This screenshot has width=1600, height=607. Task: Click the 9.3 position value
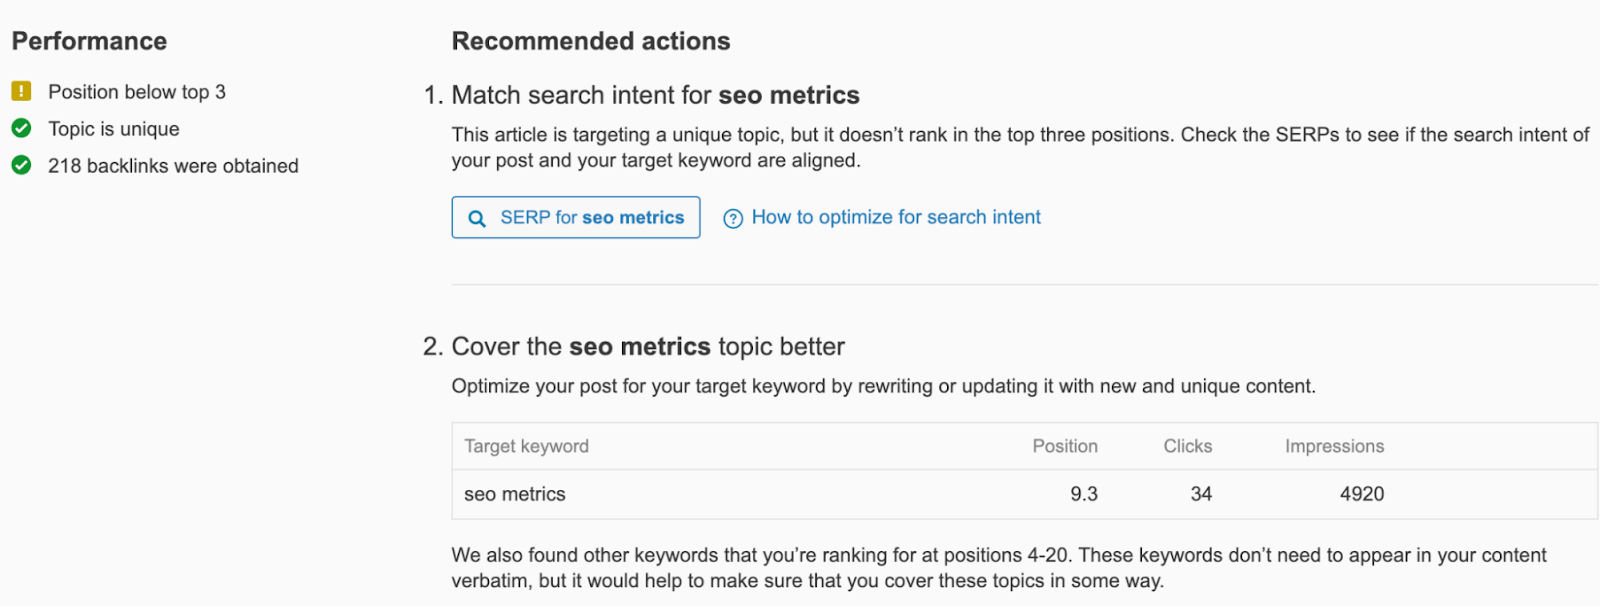(x=1083, y=494)
